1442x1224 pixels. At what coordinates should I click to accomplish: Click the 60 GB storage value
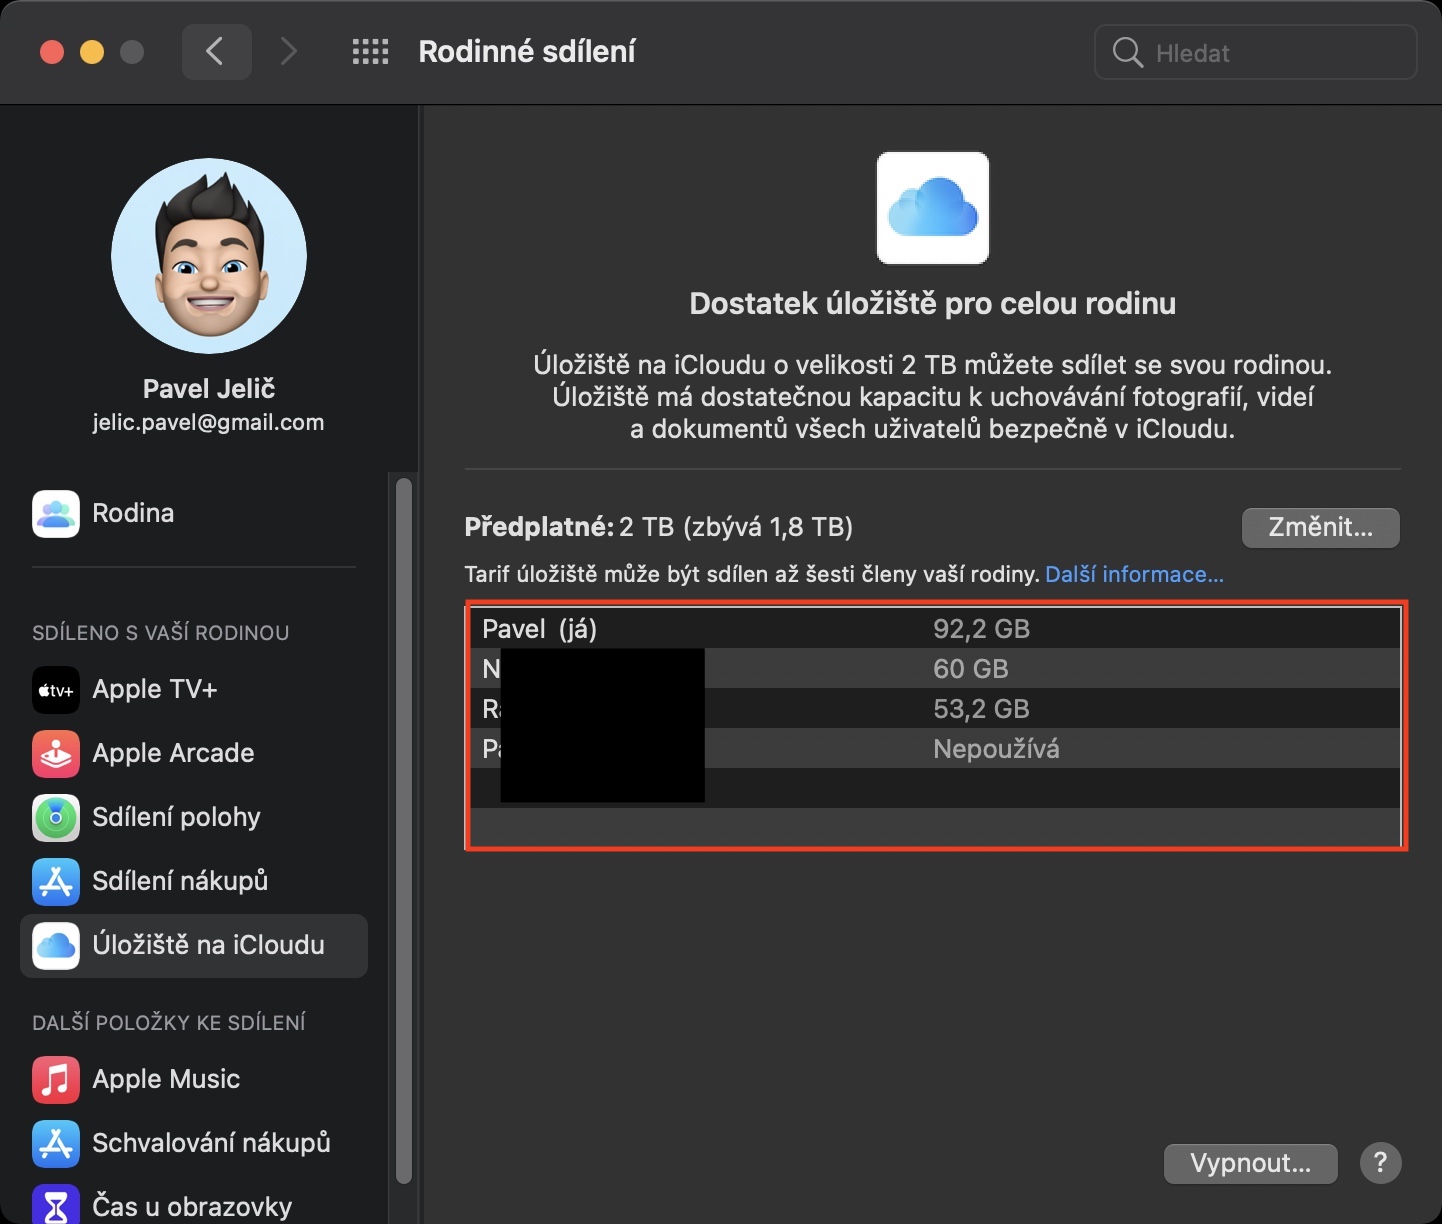970,669
